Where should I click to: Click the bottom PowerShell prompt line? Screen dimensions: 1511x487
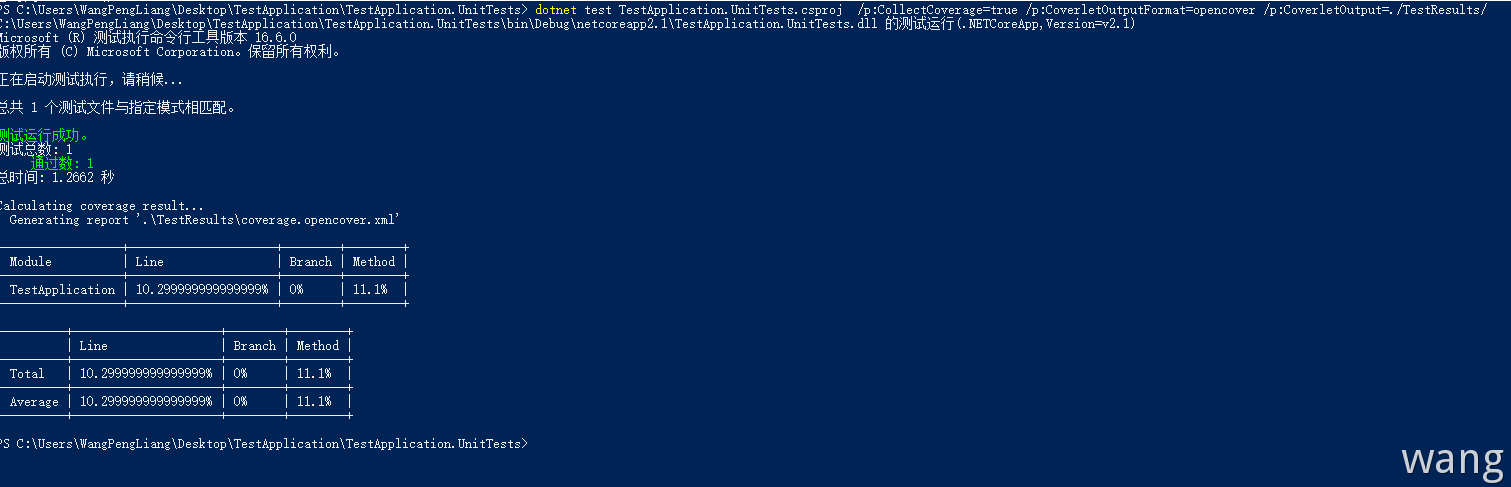coord(264,443)
